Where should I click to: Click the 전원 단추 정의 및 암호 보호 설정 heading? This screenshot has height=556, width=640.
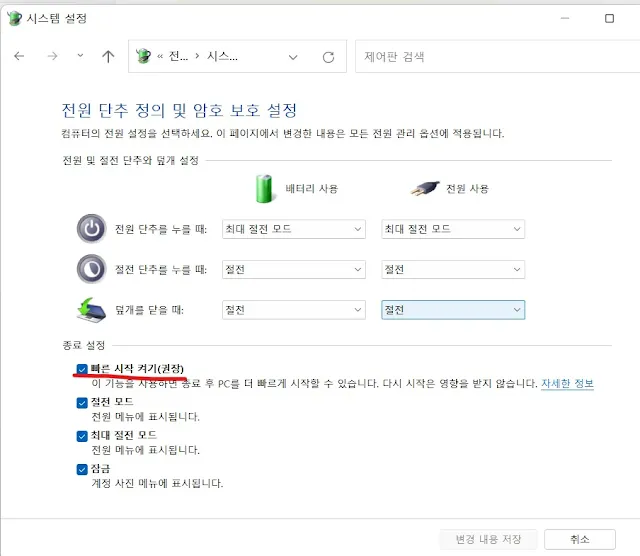(179, 110)
